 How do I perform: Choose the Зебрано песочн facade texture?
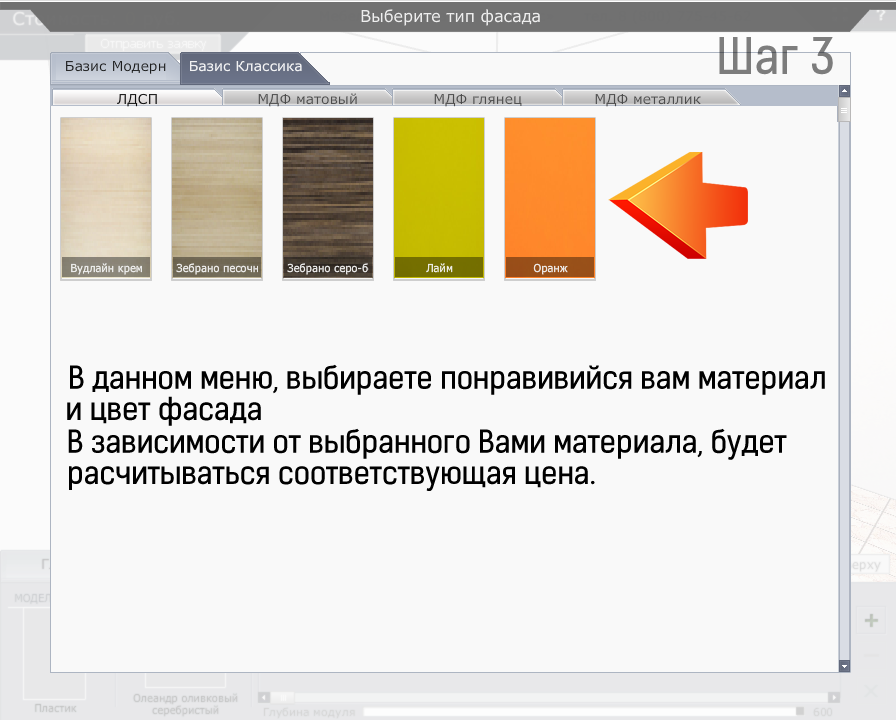tap(217, 198)
